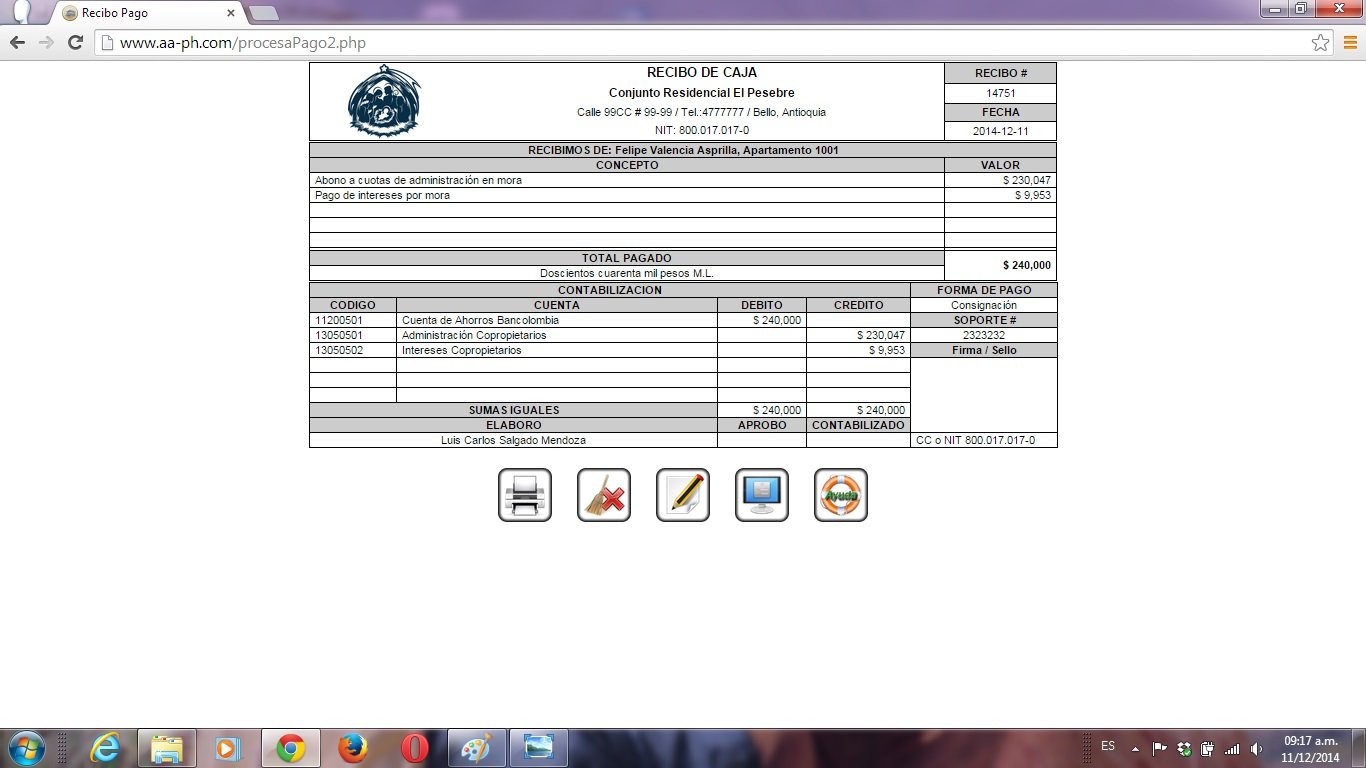Image resolution: width=1366 pixels, height=768 pixels.
Task: Click the volume speaker icon in tray
Action: tap(1253, 748)
